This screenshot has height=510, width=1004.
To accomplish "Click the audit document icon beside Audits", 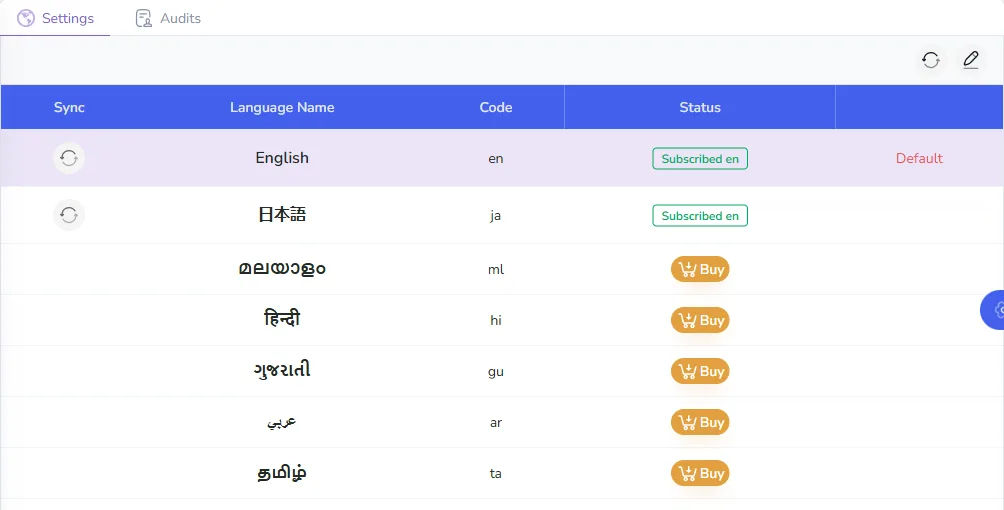I will pyautogui.click(x=143, y=18).
